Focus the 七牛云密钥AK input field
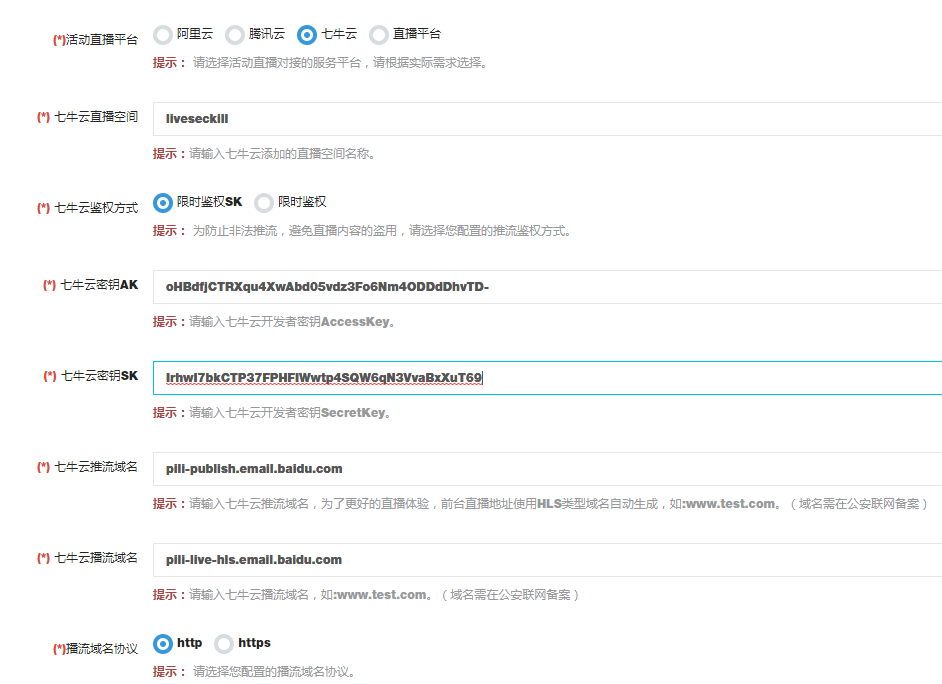The width and height of the screenshot is (942, 684). [547, 287]
